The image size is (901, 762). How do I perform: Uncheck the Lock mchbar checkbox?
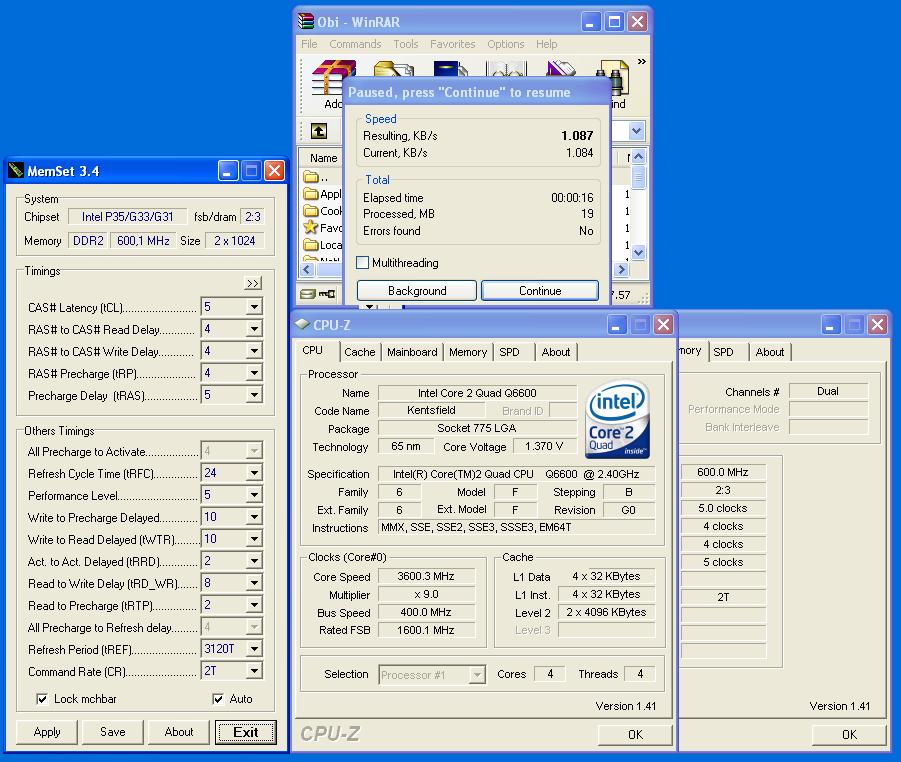point(41,699)
